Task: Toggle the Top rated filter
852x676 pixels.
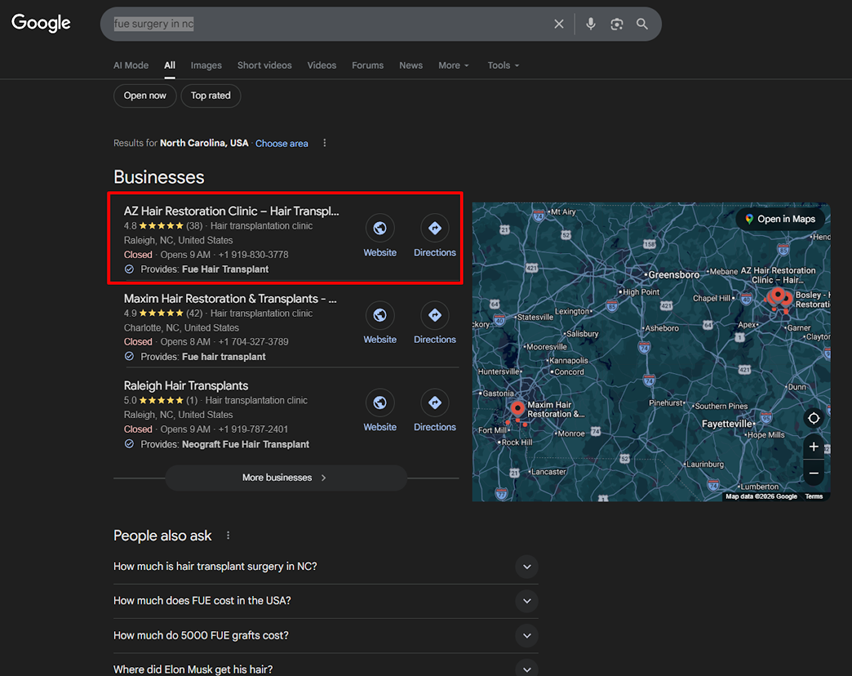Action: coord(211,96)
